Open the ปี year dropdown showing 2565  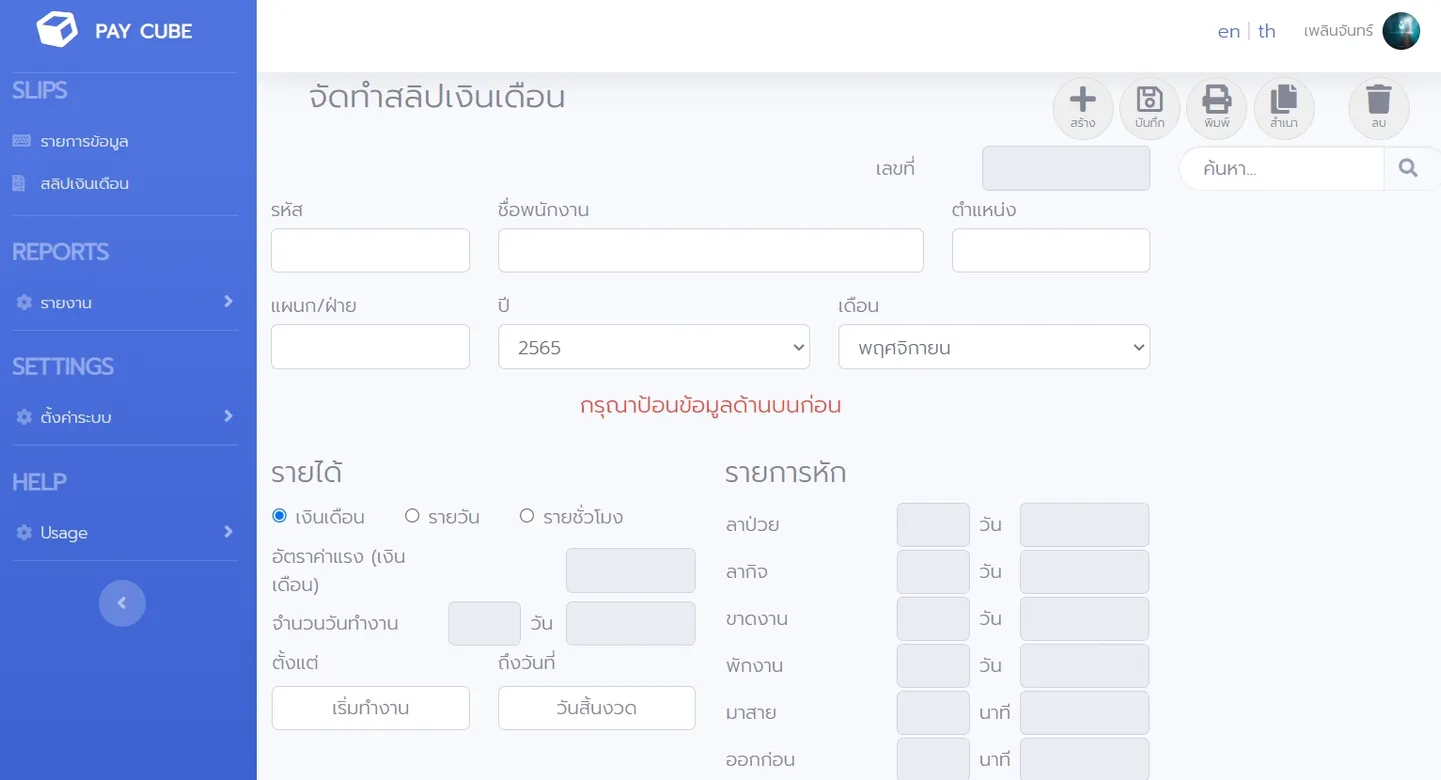pyautogui.click(x=654, y=347)
